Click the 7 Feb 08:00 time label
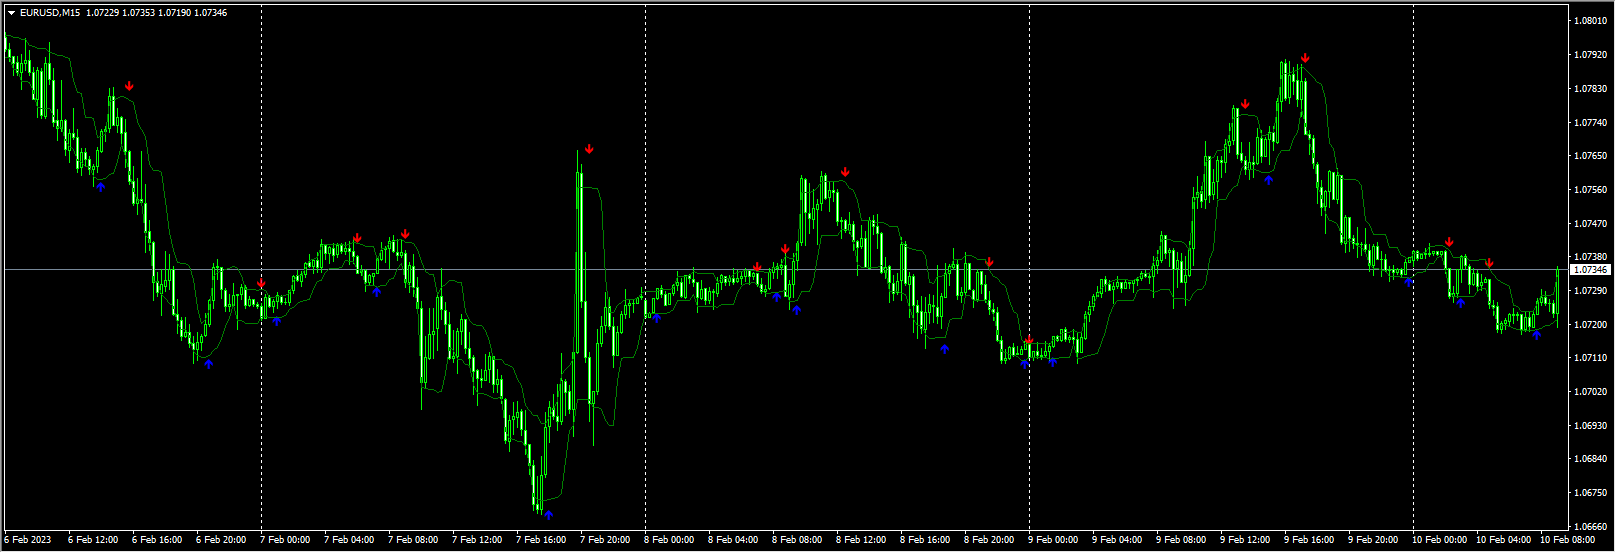This screenshot has width=1616, height=553. (413, 540)
